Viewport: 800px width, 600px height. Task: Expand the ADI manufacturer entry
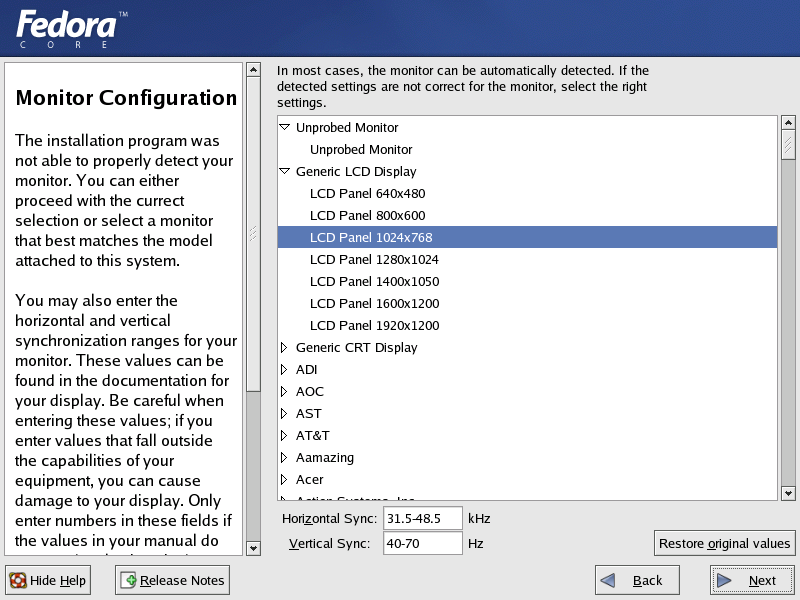284,369
